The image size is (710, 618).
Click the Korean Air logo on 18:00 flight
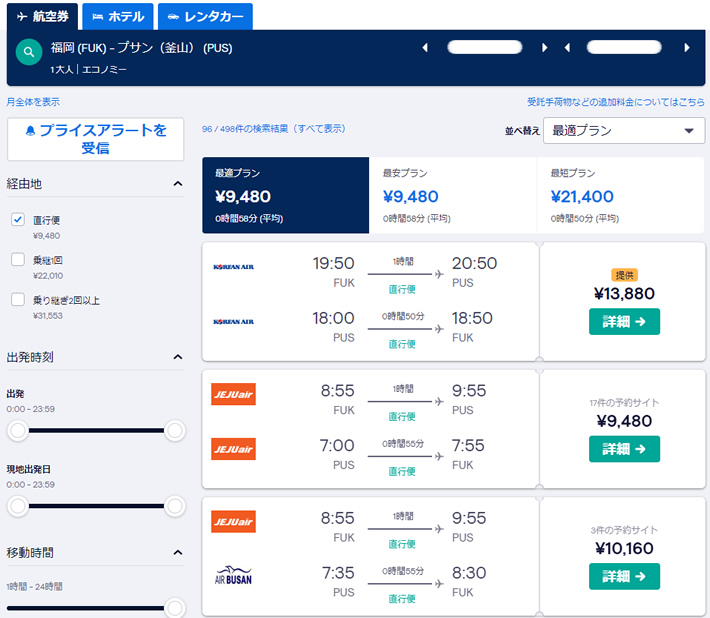click(234, 322)
